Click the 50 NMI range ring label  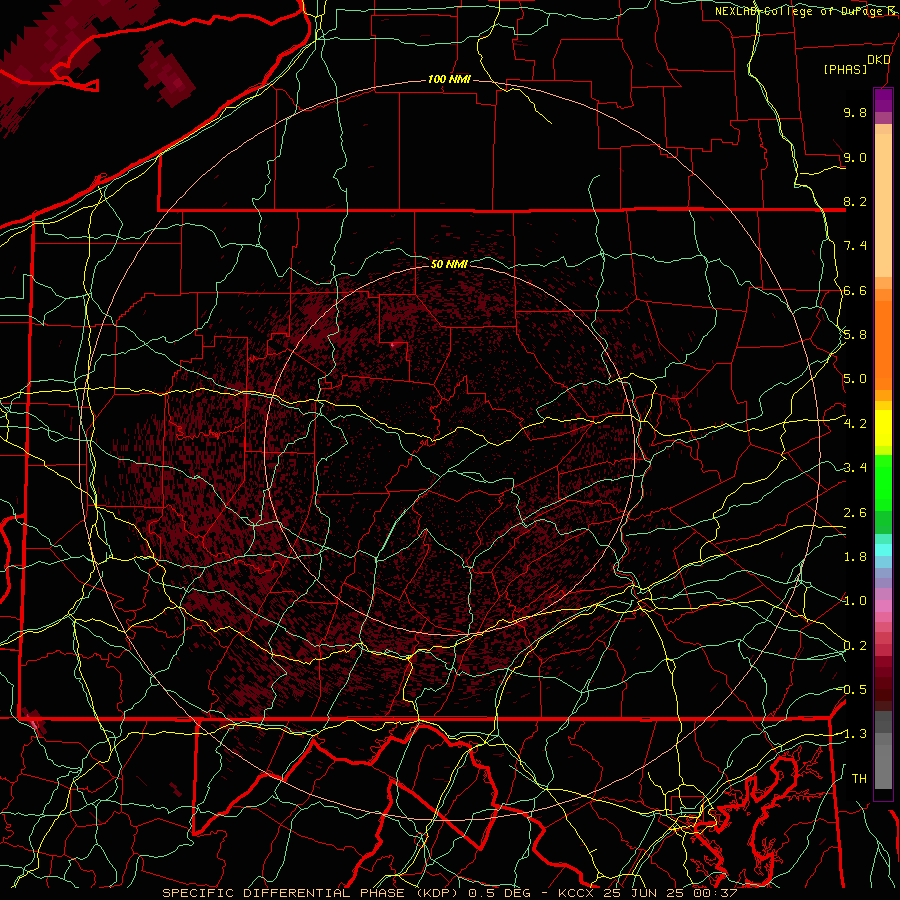click(449, 264)
